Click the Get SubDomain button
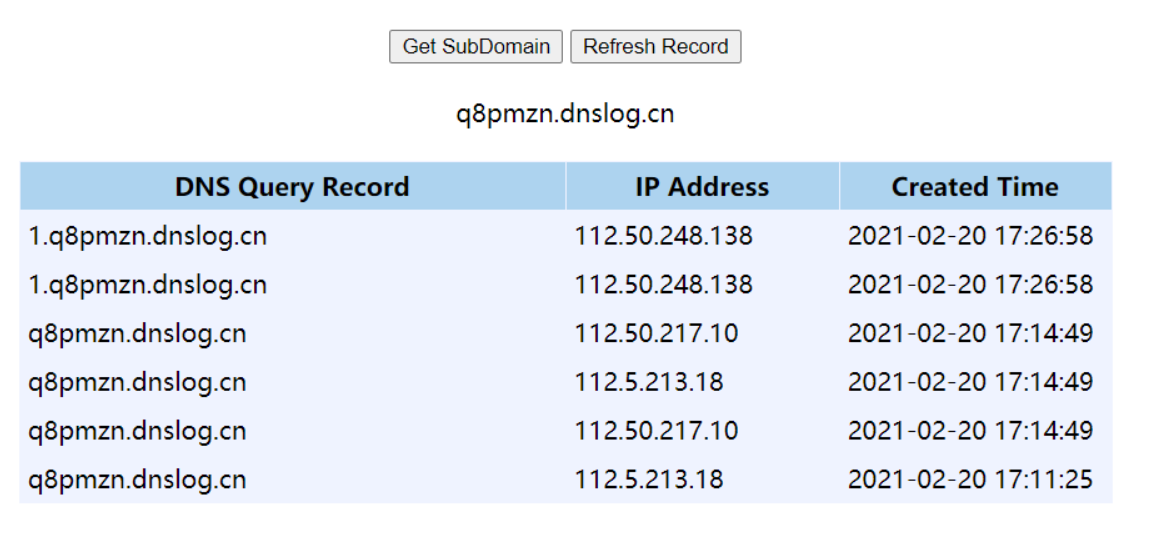 point(476,47)
